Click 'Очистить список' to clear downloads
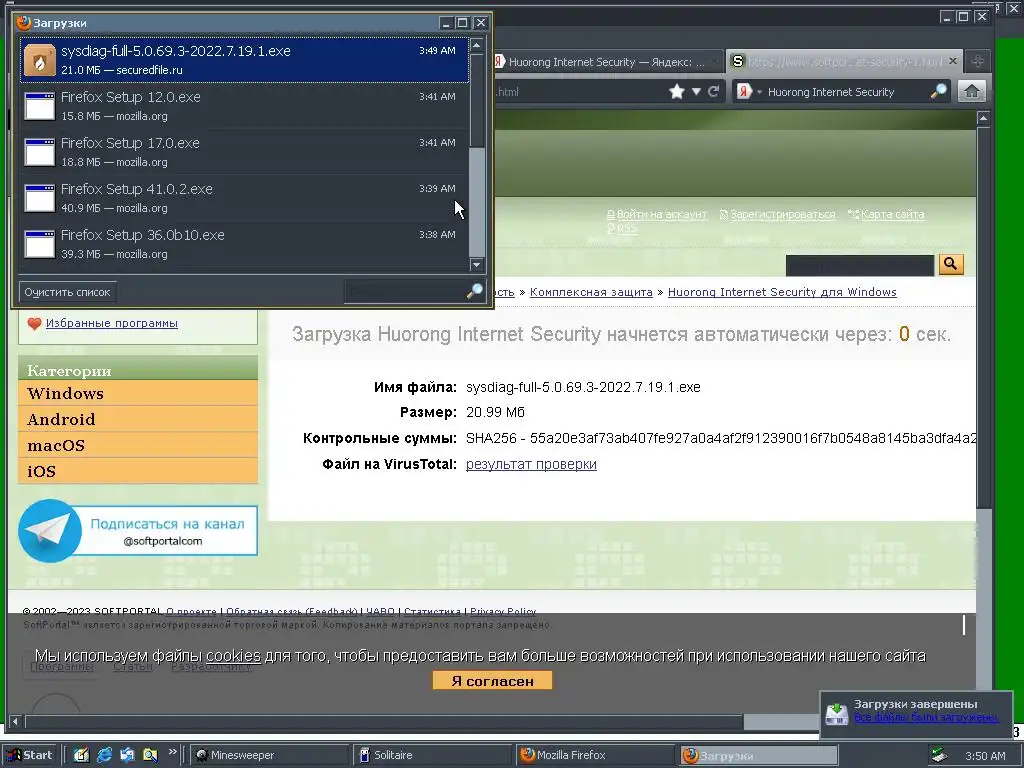The image size is (1024, 768). (x=67, y=292)
